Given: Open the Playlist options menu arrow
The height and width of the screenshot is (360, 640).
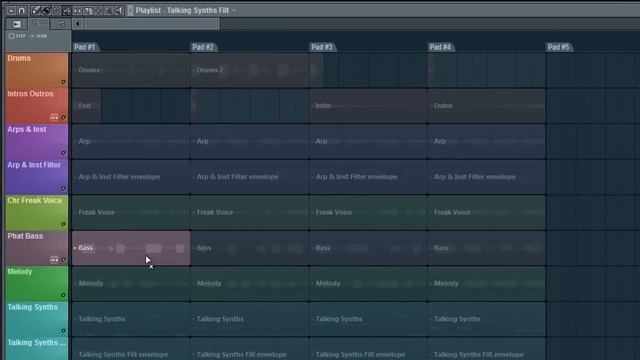Looking at the screenshot, I should [12, 11].
